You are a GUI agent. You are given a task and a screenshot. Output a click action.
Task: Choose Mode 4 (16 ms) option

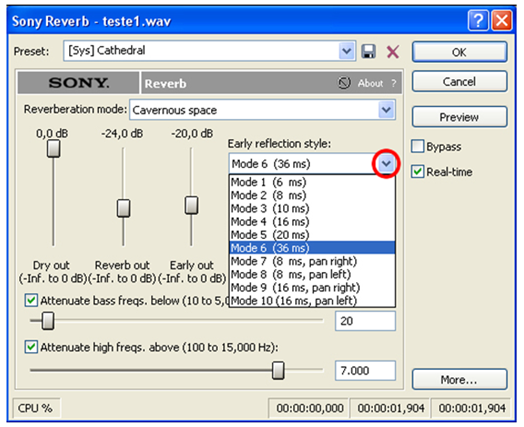click(x=312, y=222)
